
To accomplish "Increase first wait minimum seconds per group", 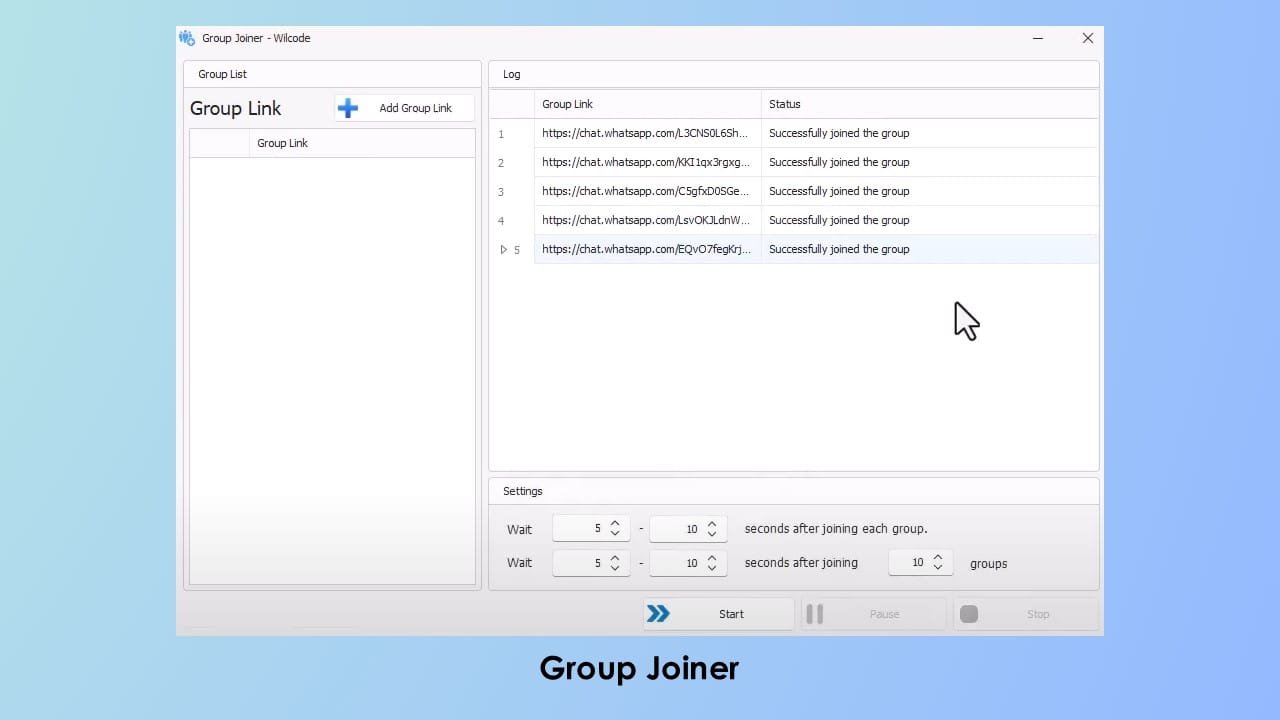I will click(615, 523).
